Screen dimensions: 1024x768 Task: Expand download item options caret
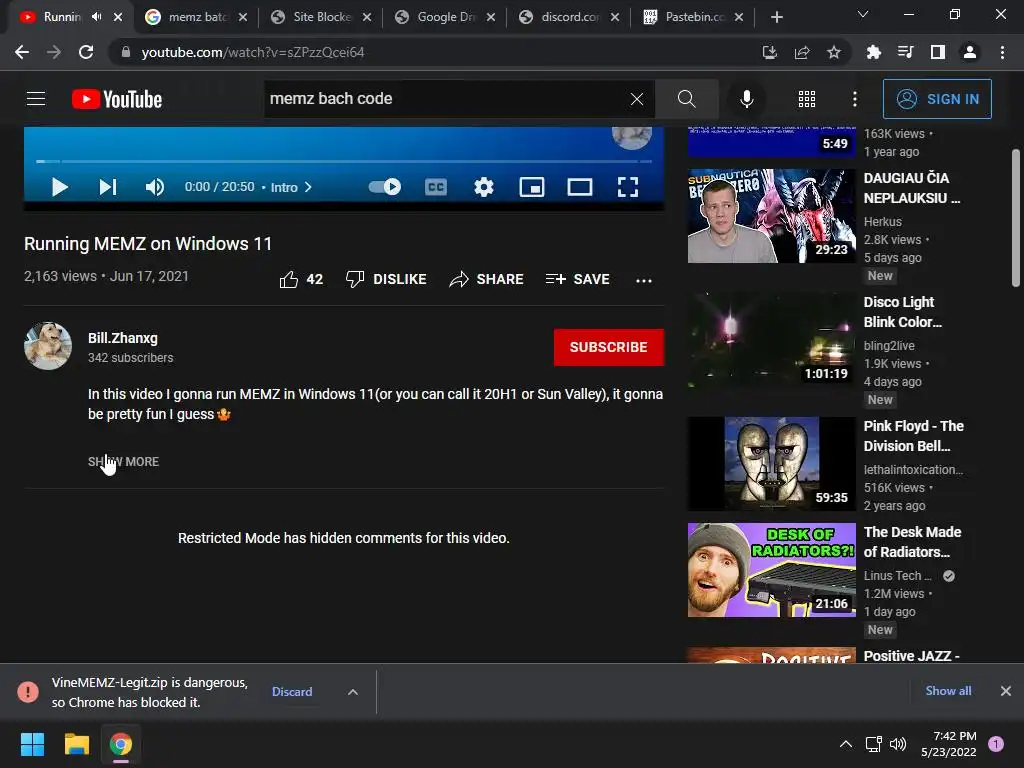[x=353, y=692]
